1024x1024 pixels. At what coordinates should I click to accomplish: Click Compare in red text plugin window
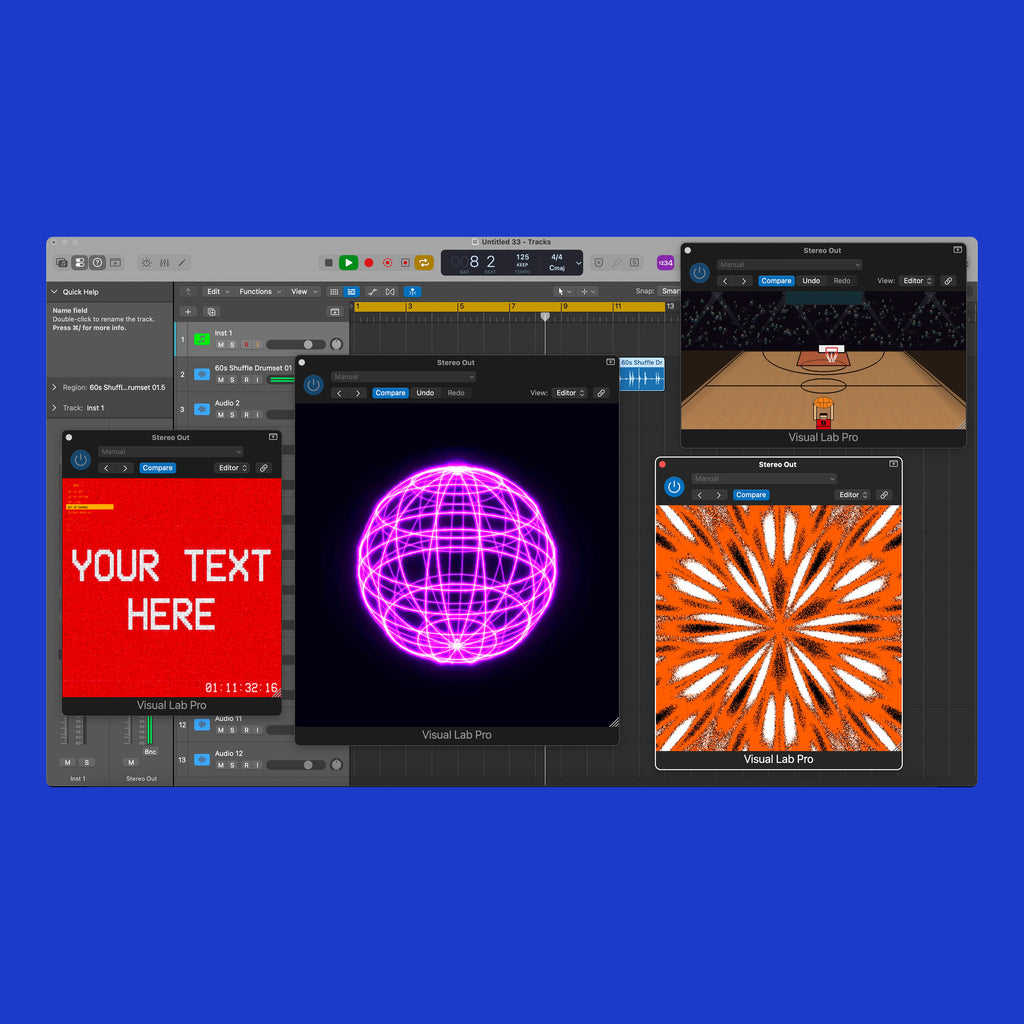157,468
